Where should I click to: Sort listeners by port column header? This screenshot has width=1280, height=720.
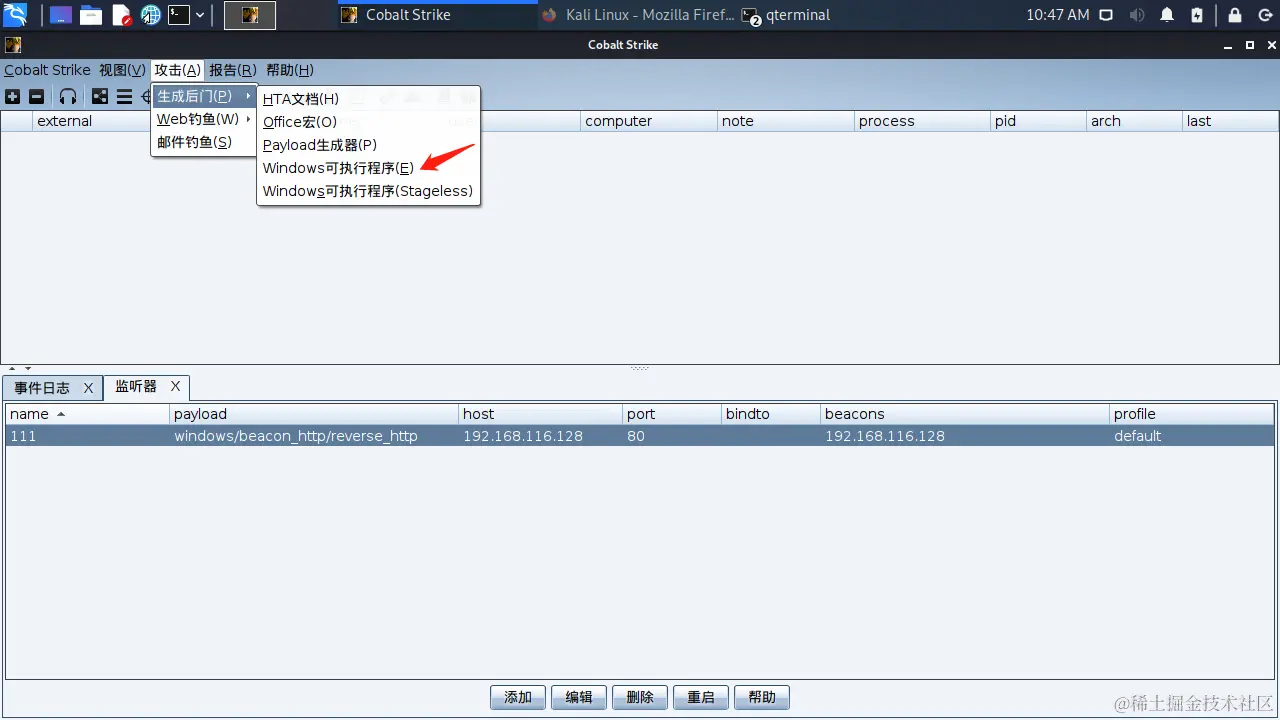click(x=670, y=414)
